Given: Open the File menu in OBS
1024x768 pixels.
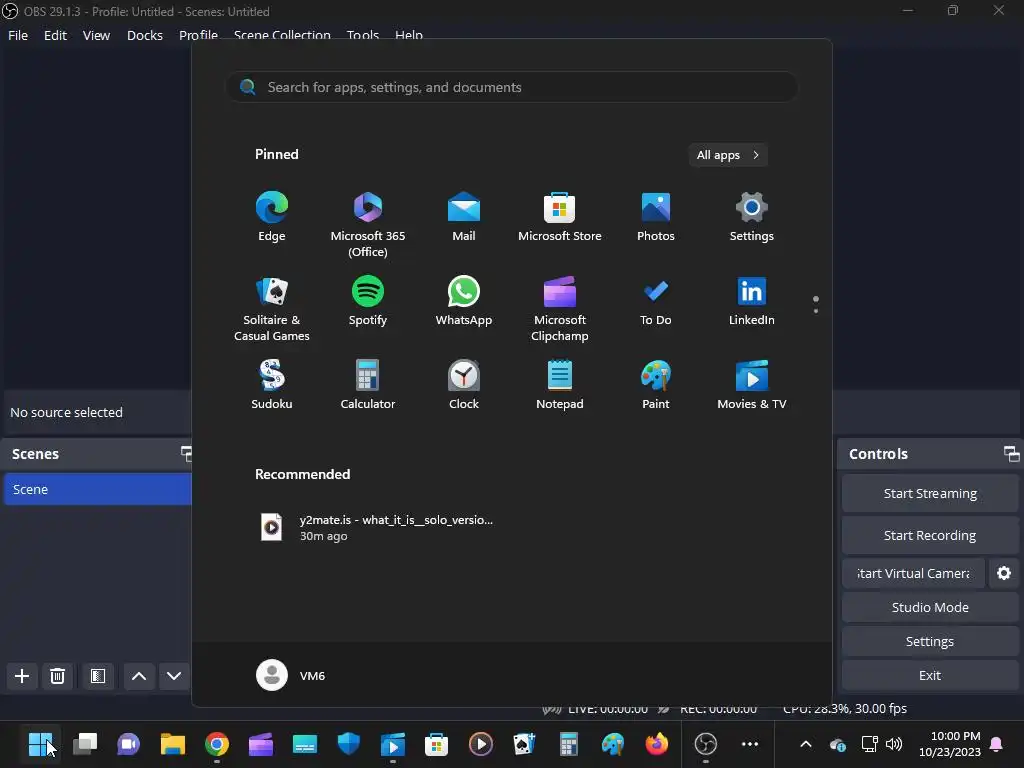Looking at the screenshot, I should click(x=18, y=35).
